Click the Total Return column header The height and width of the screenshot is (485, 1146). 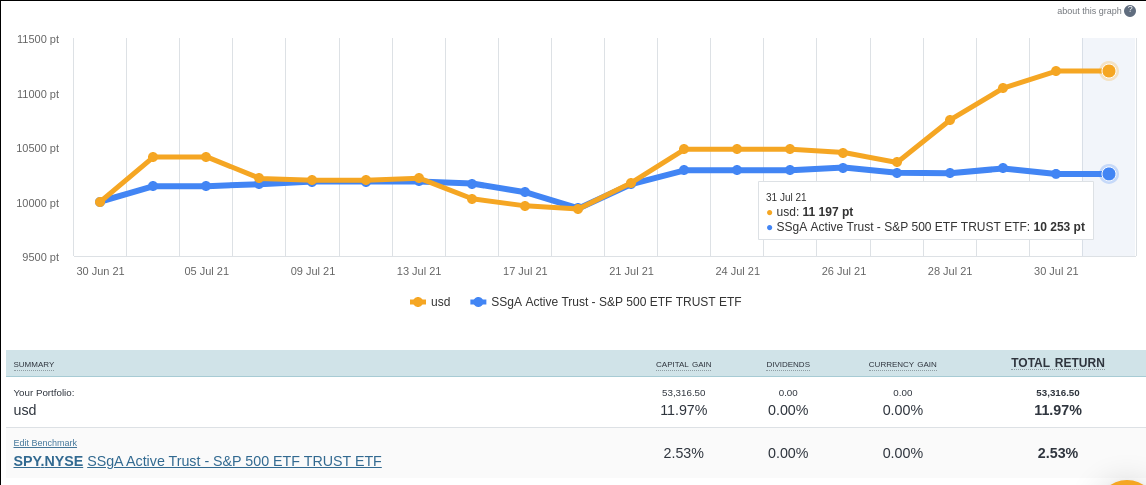(1058, 363)
